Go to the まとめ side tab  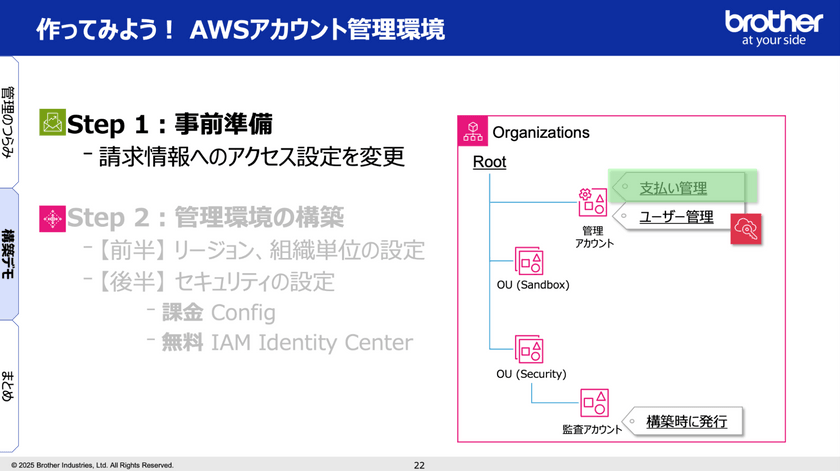pyautogui.click(x=9, y=385)
